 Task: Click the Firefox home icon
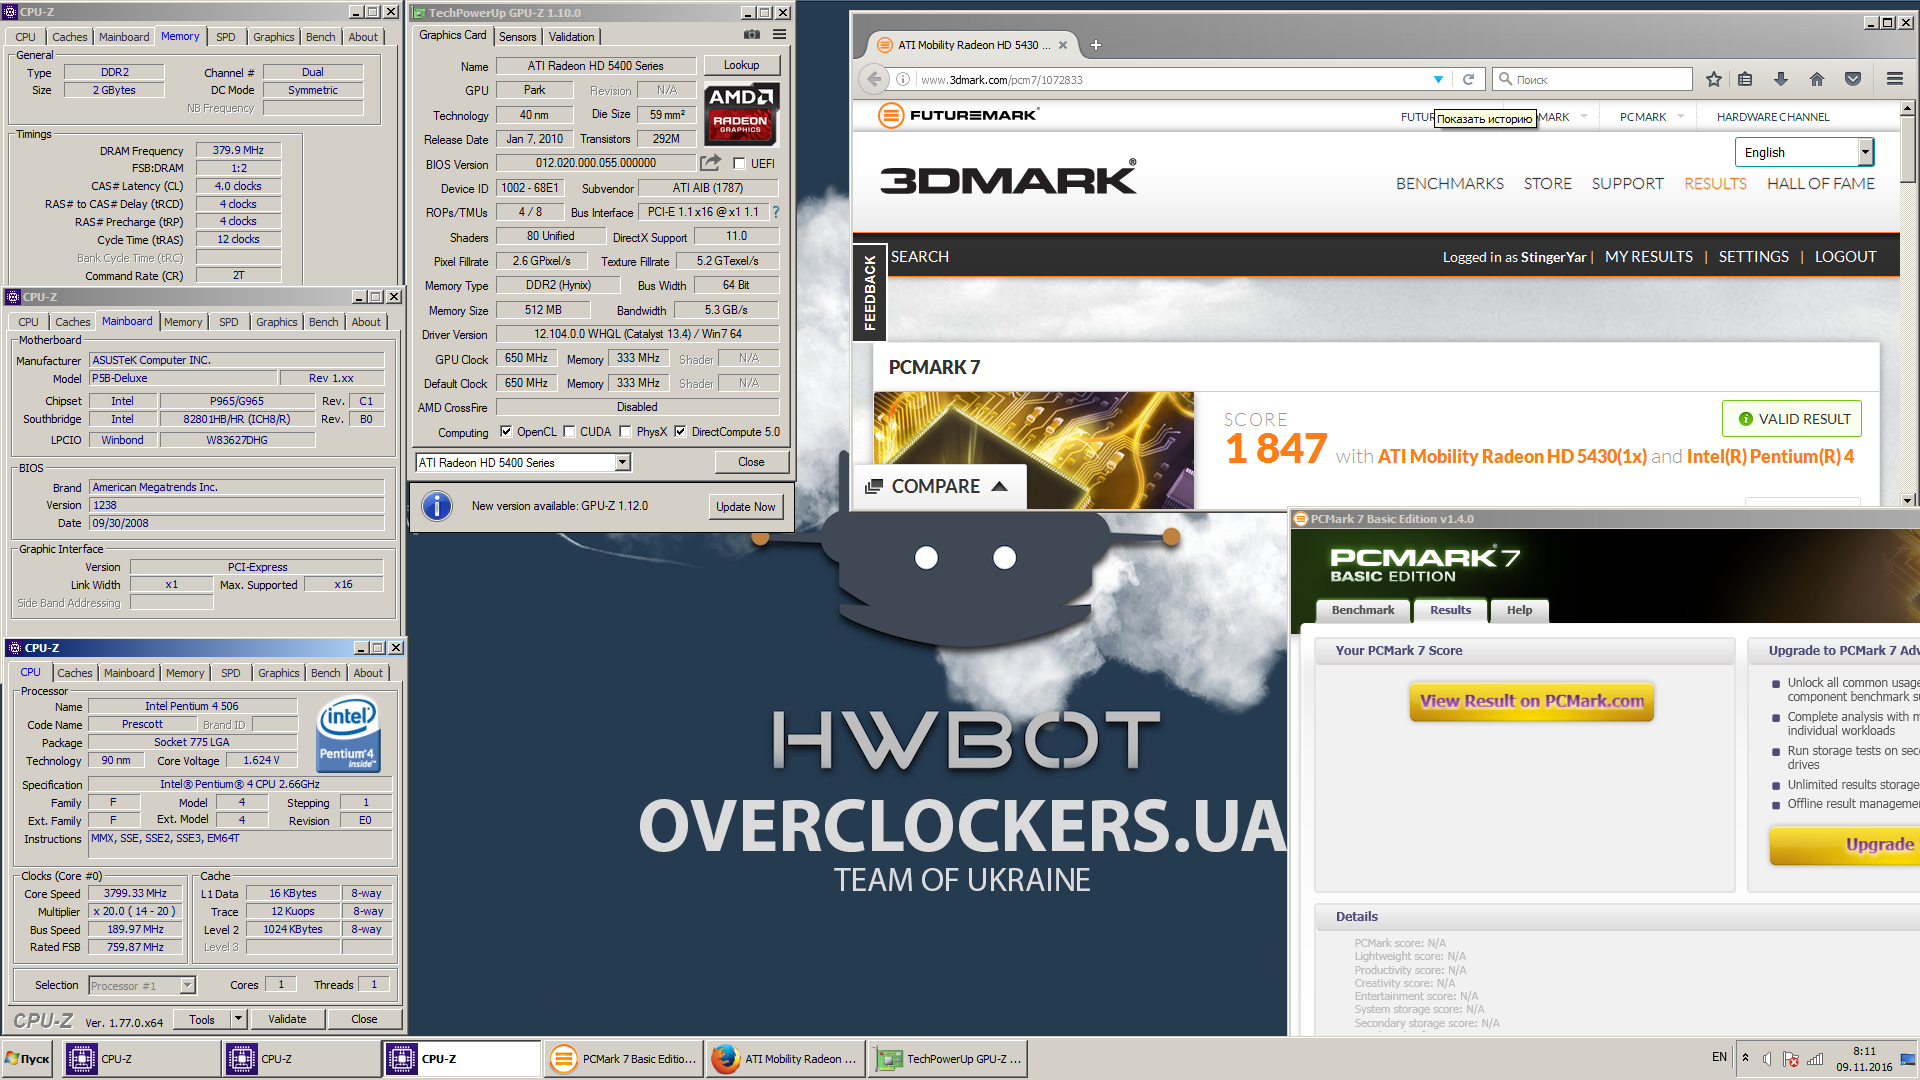click(x=1817, y=79)
